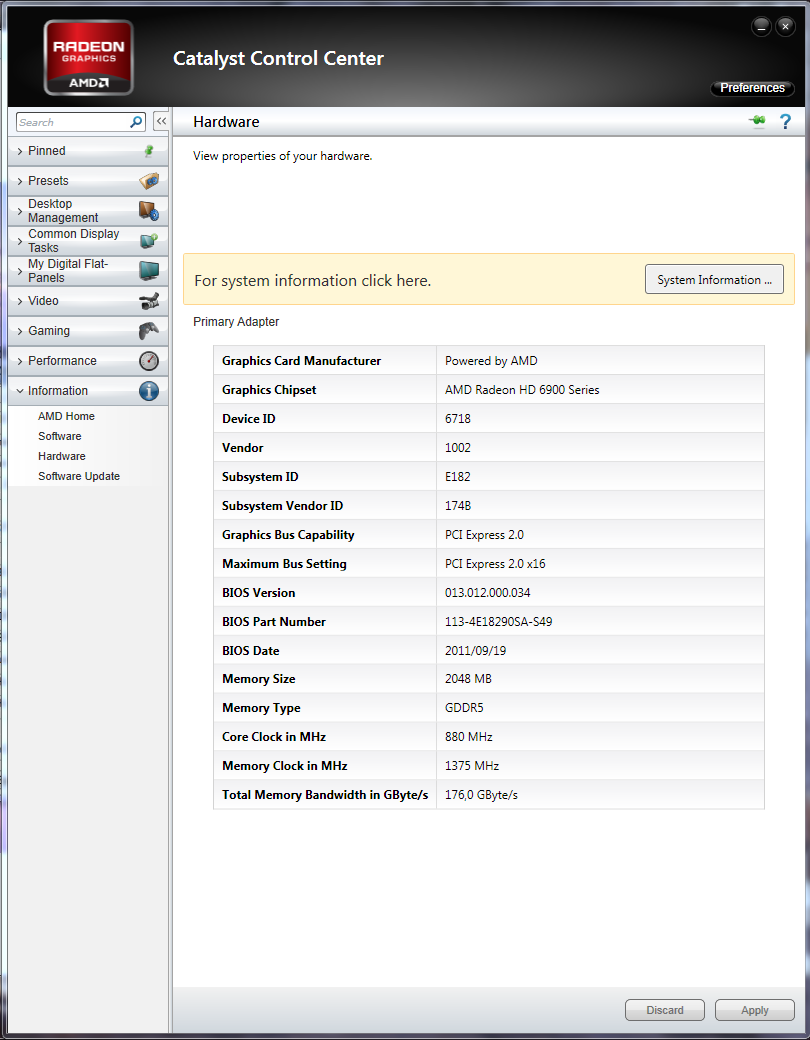Select the Device ID value 6718

pyautogui.click(x=458, y=419)
